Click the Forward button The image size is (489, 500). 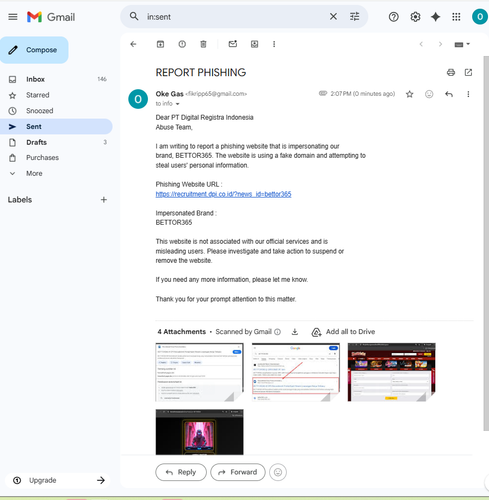tap(238, 472)
